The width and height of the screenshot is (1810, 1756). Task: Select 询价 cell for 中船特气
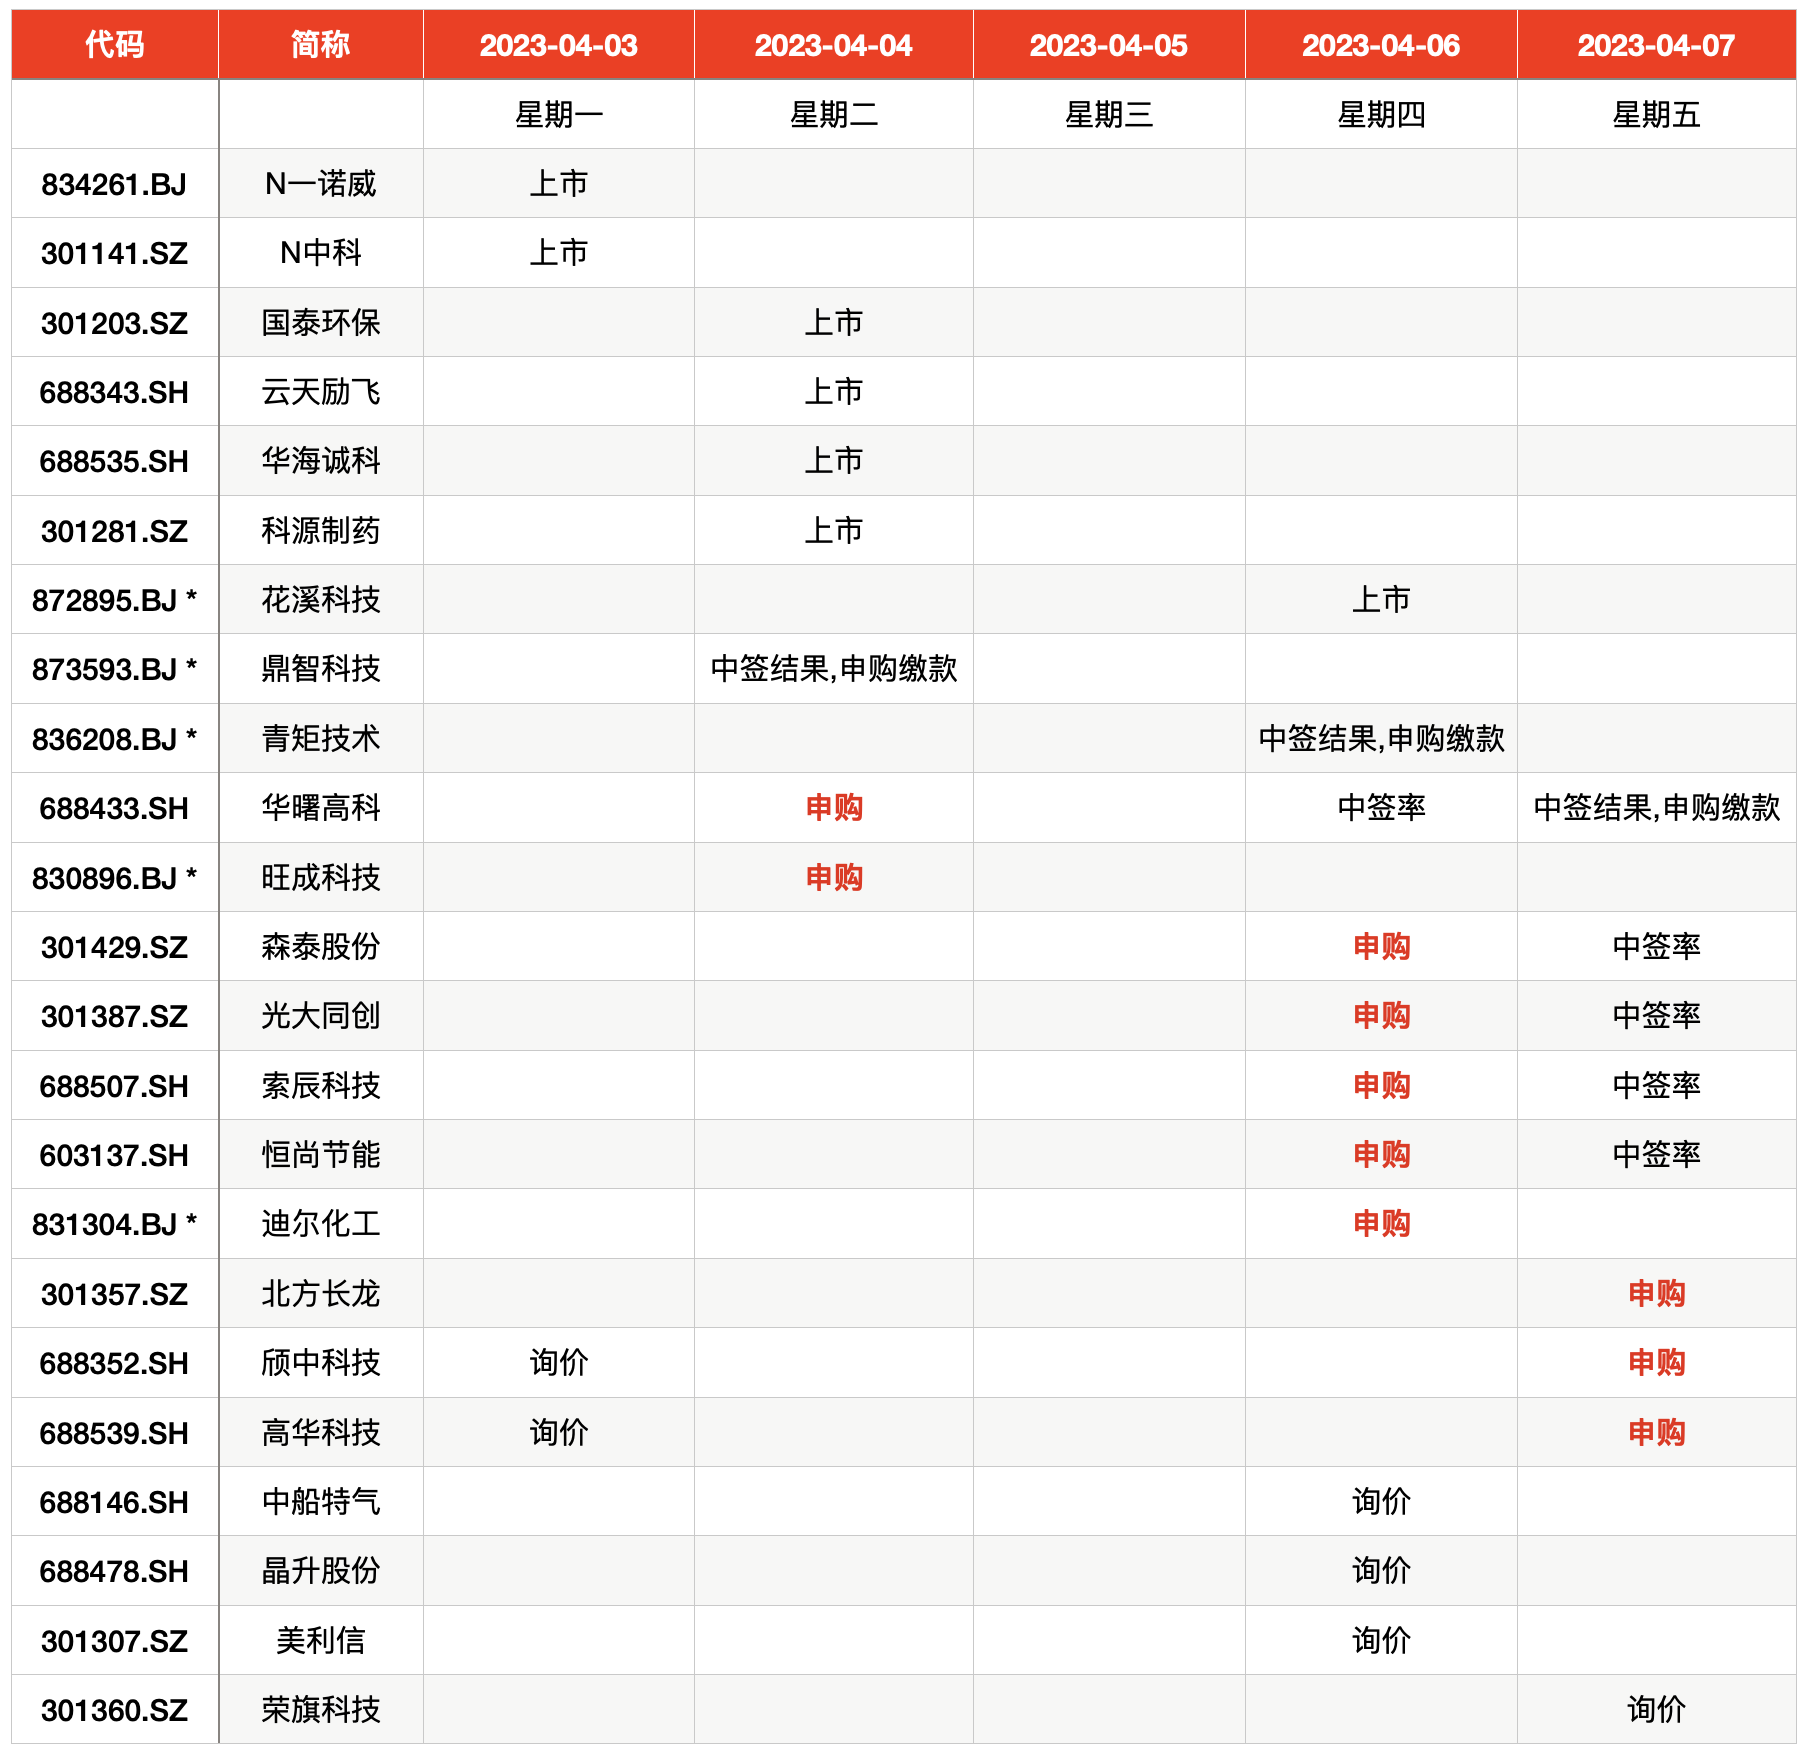click(x=1380, y=1502)
